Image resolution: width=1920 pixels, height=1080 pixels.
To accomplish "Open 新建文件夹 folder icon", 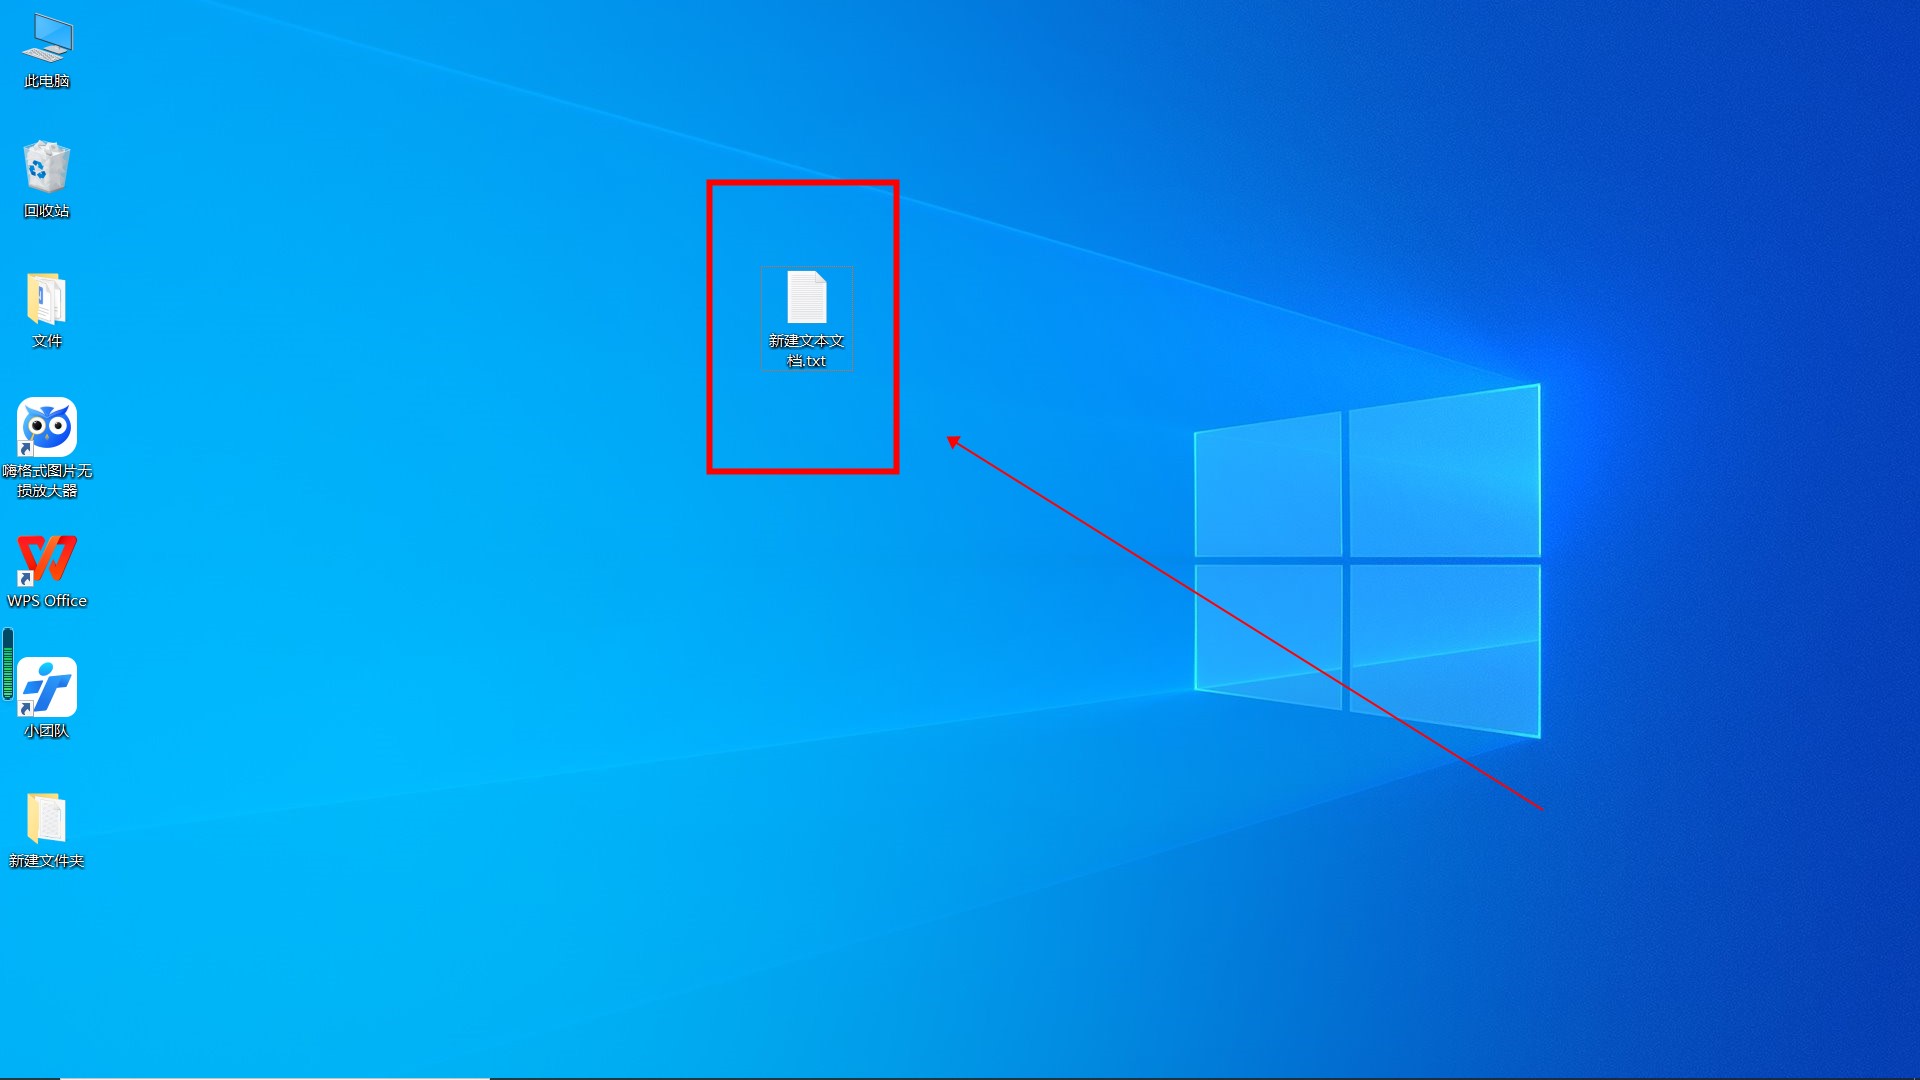I will pos(46,822).
